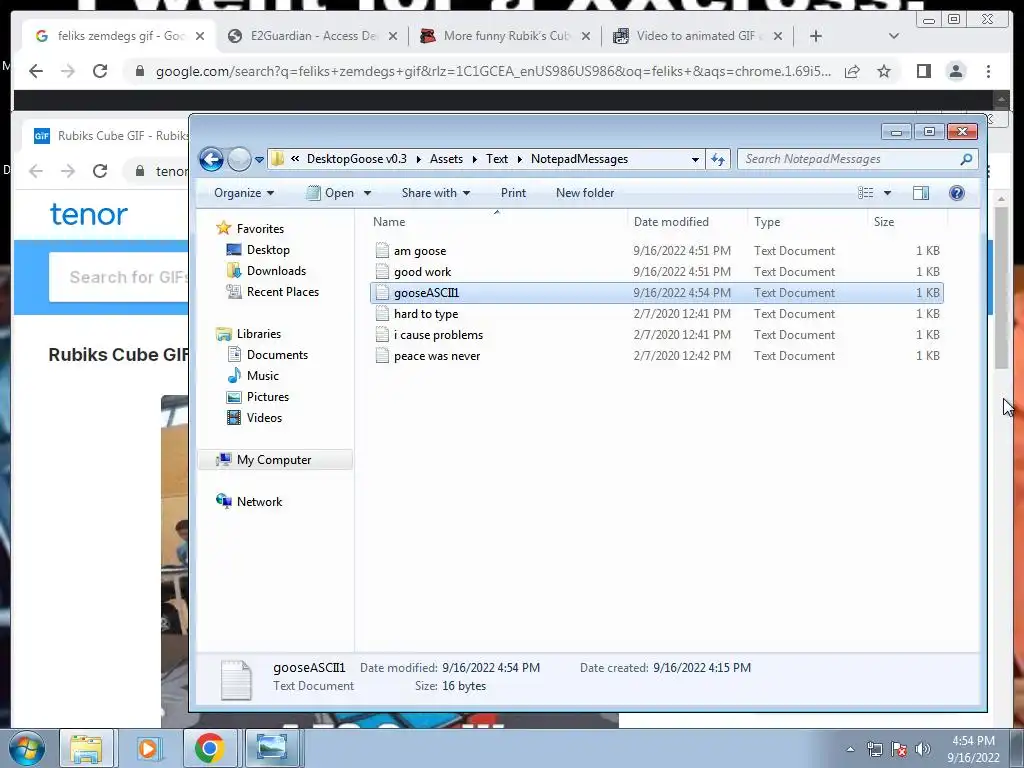Switch to E2Guardian Access Denied tab

point(313,36)
